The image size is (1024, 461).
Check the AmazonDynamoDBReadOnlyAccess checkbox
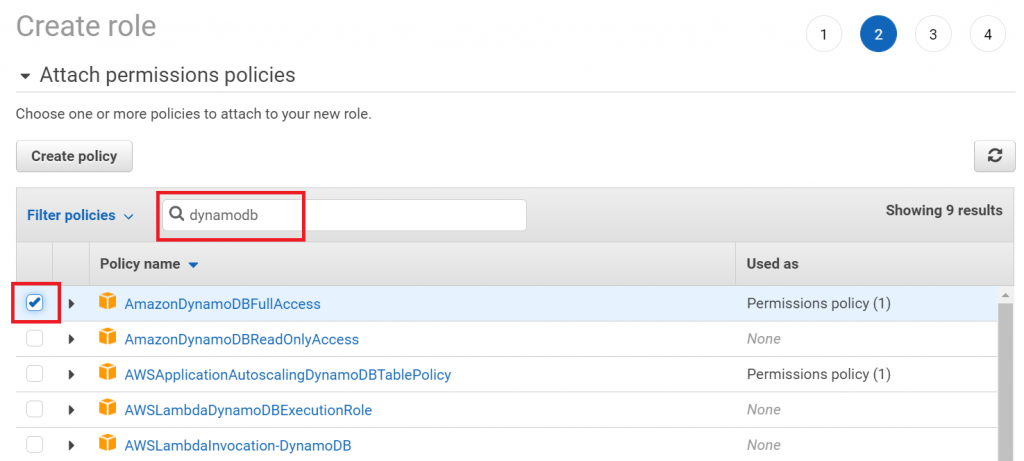(x=35, y=338)
